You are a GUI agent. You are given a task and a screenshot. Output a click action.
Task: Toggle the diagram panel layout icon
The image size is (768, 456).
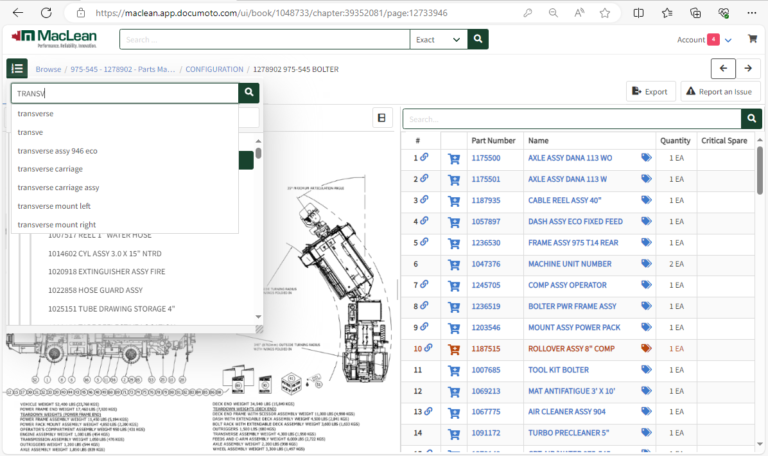[381, 118]
